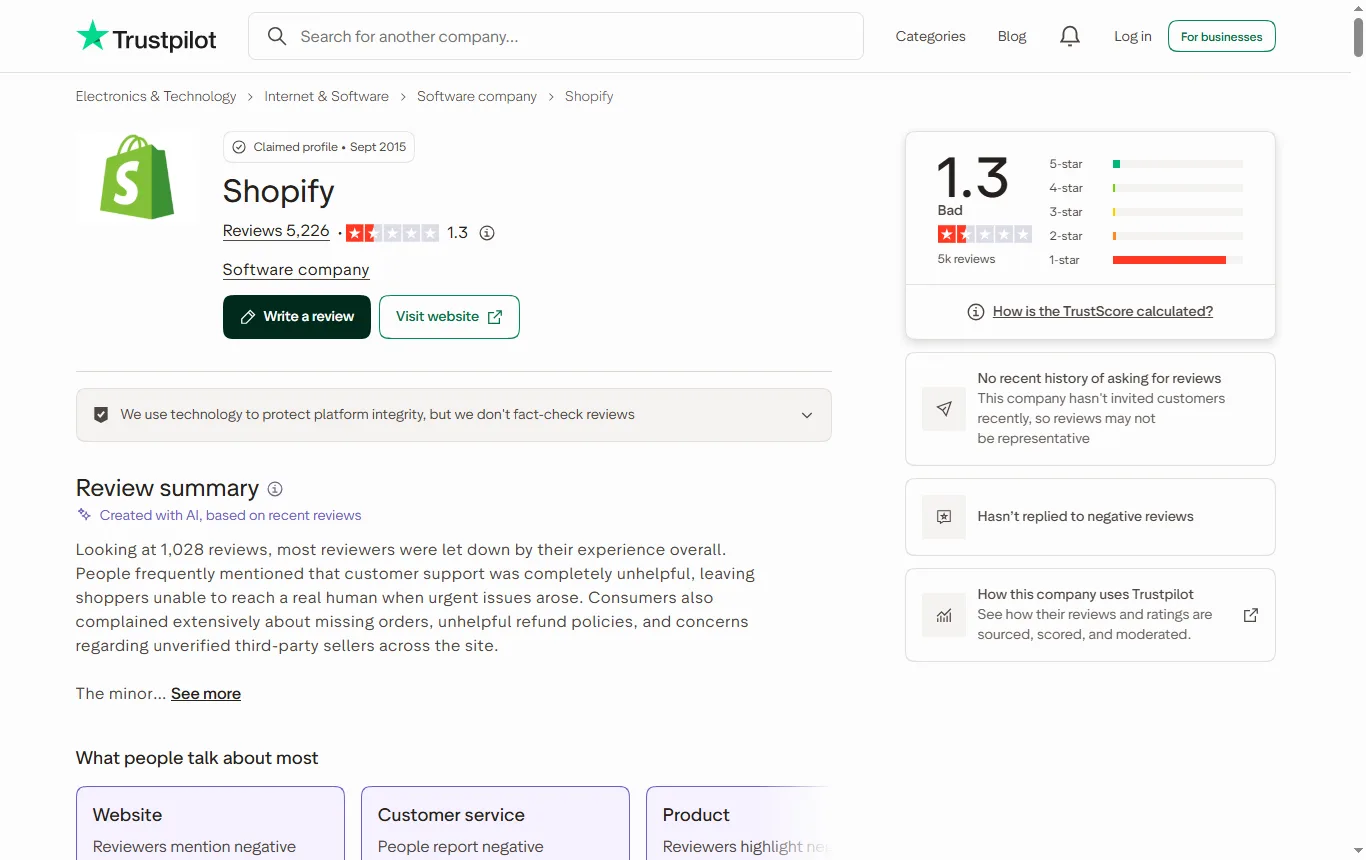Screen dimensions: 1366x860
Task: Click the What people talk about most heading
Action: [x=197, y=758]
